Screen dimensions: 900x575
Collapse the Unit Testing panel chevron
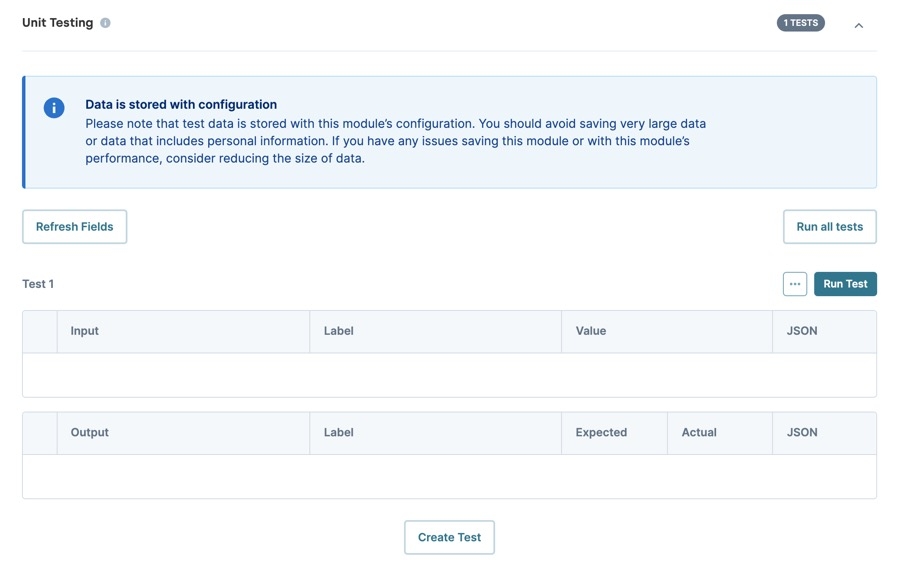tap(859, 25)
